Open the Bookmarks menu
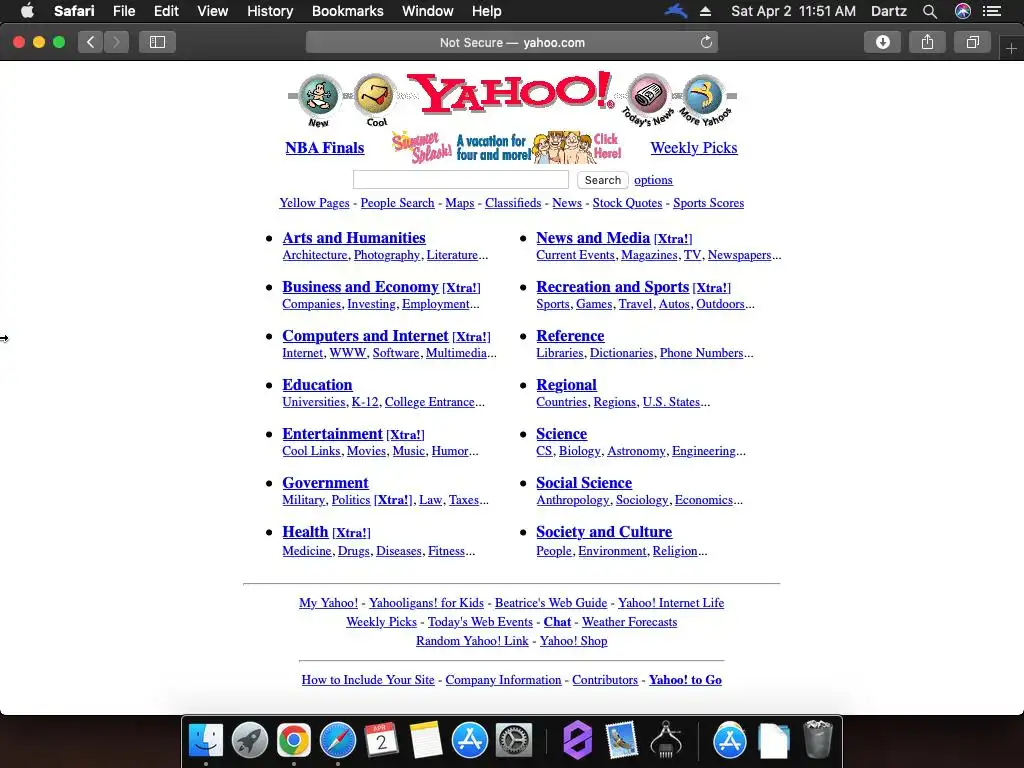1024x768 pixels. 347,11
